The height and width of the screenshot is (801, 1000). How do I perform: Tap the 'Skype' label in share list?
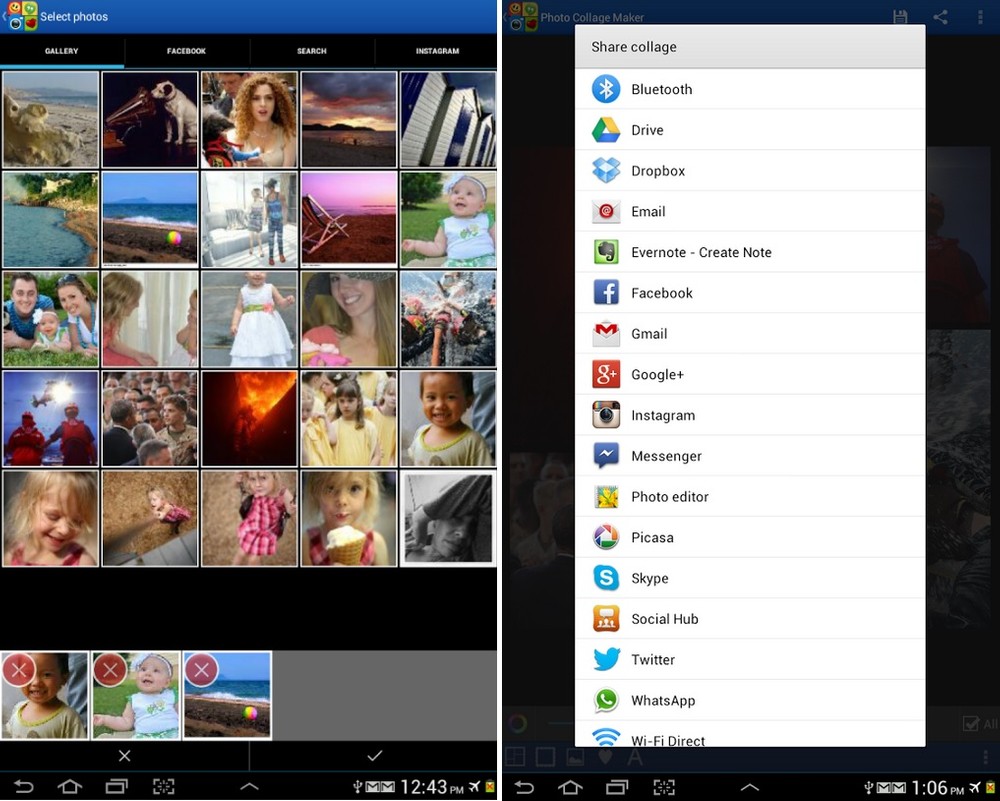pos(650,578)
